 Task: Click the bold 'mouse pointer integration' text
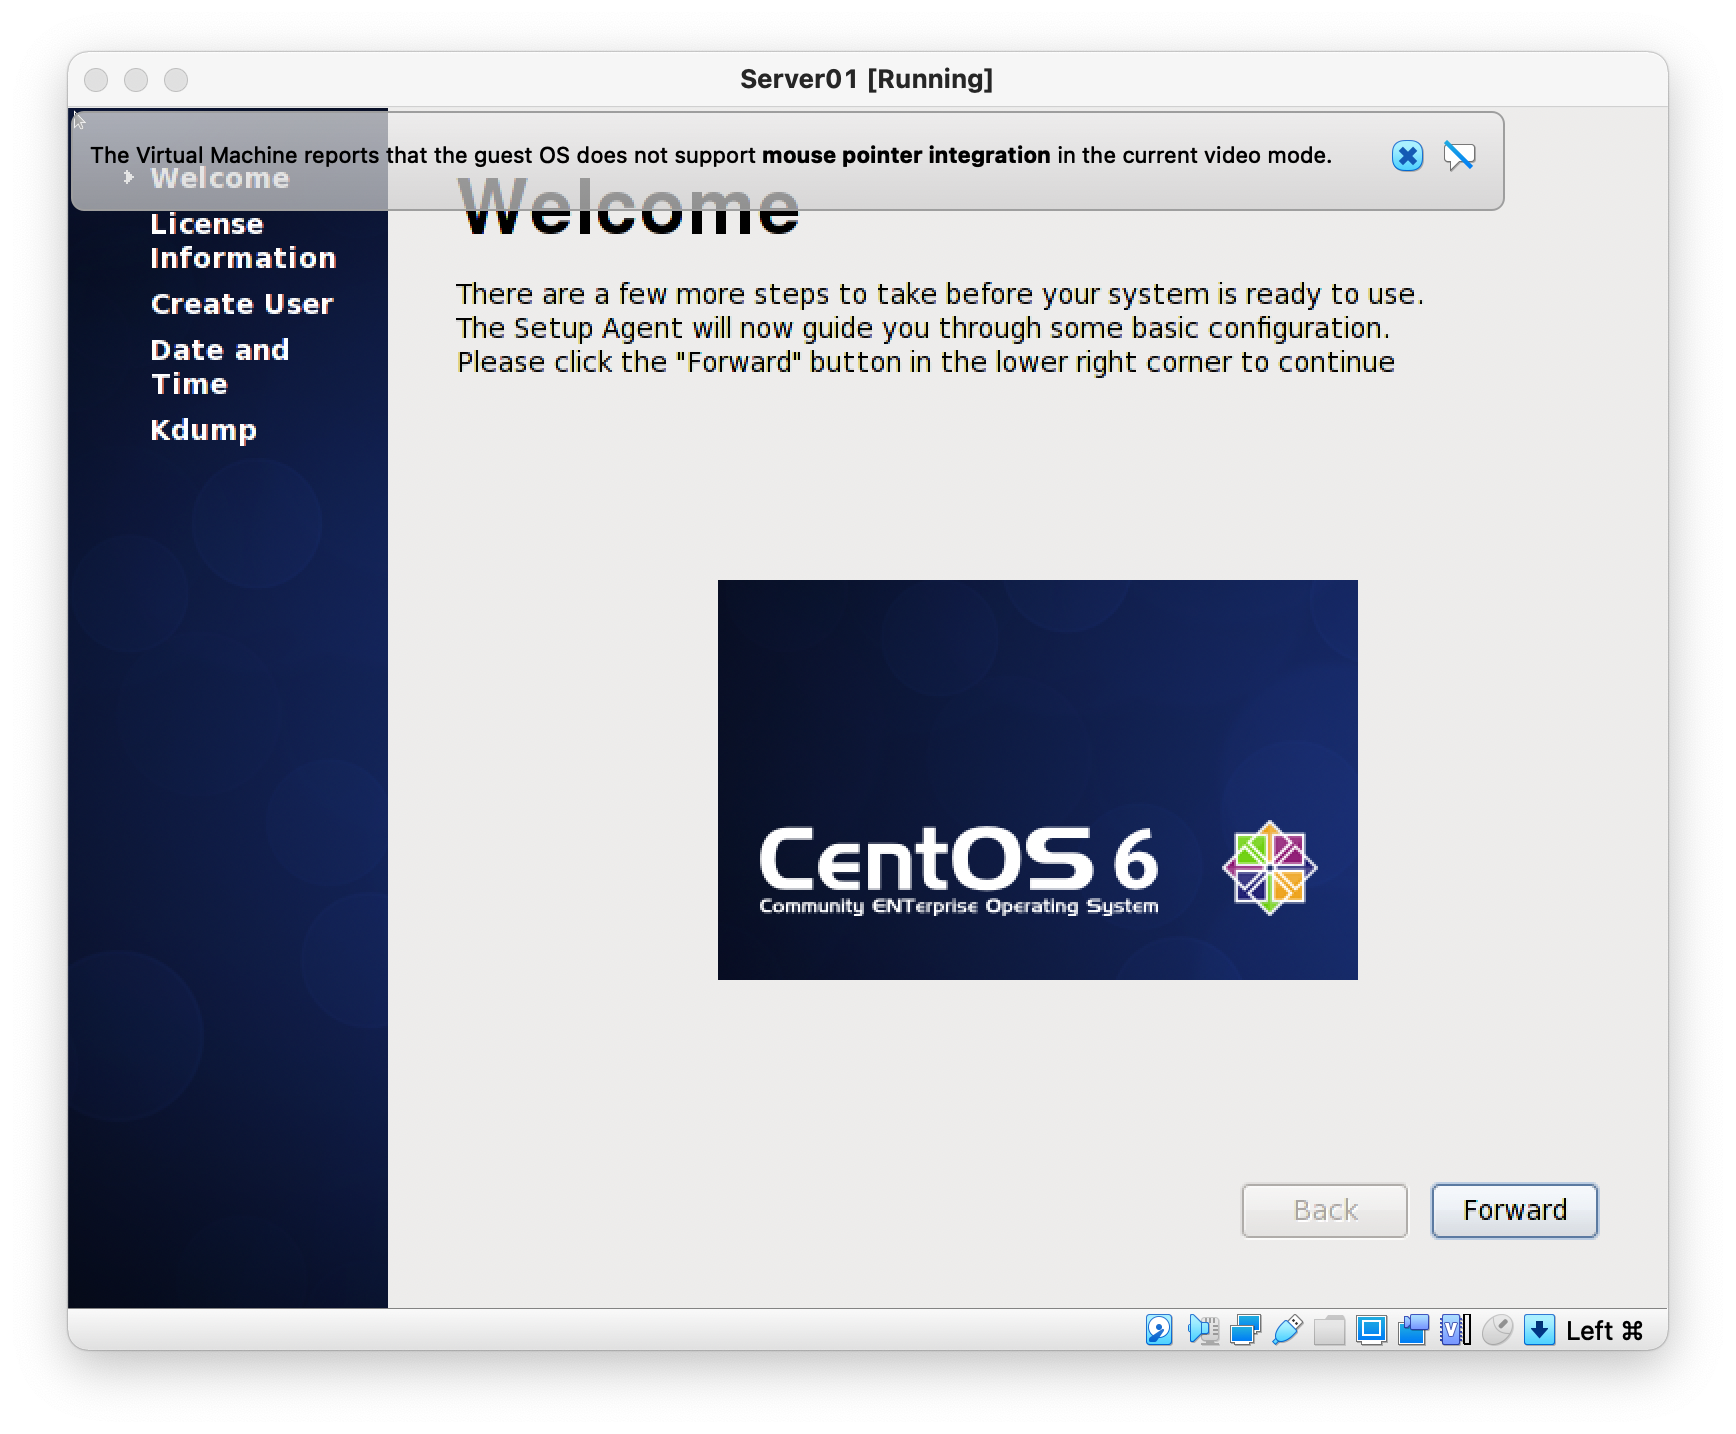click(x=906, y=155)
